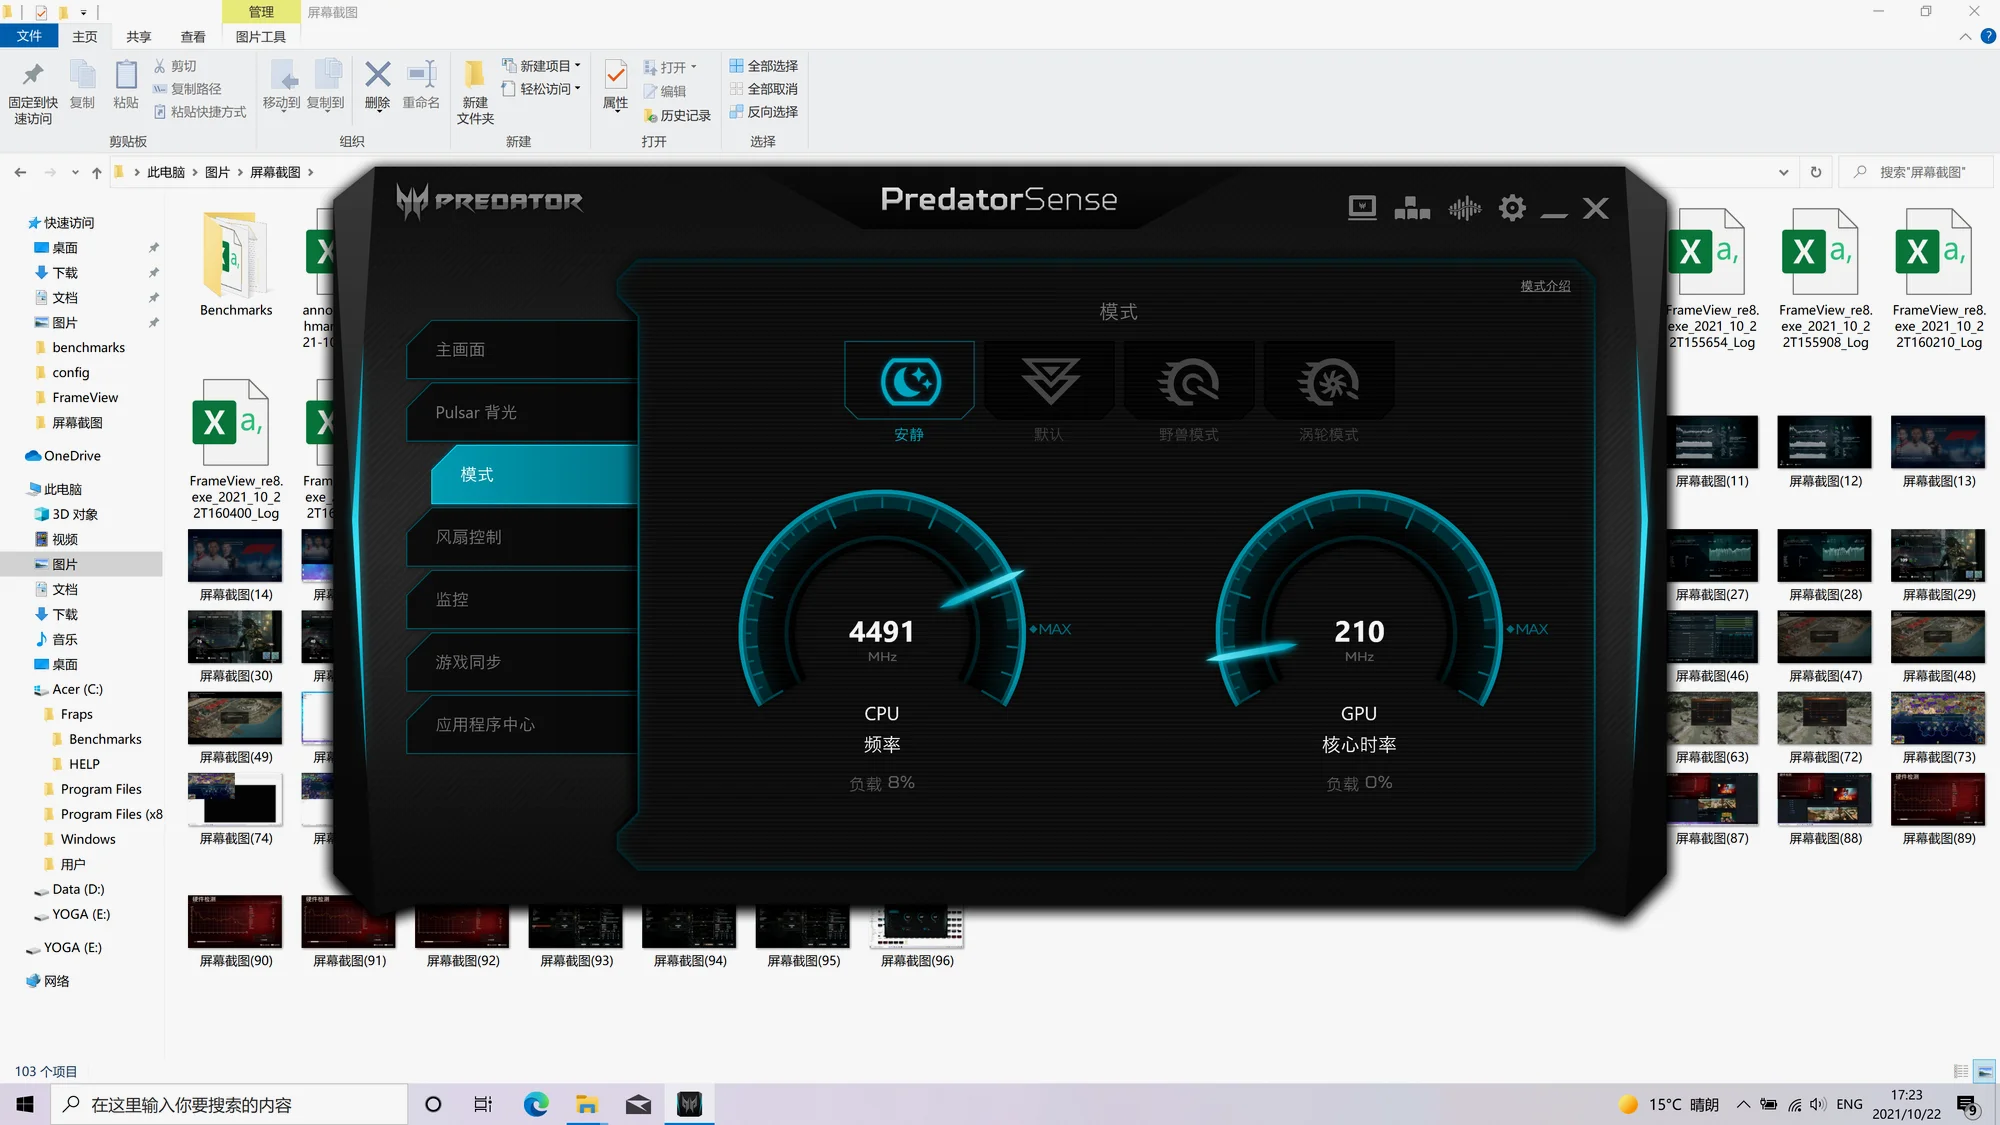The width and height of the screenshot is (2000, 1125).
Task: Click the 新建文件夹 icon
Action: (475, 74)
